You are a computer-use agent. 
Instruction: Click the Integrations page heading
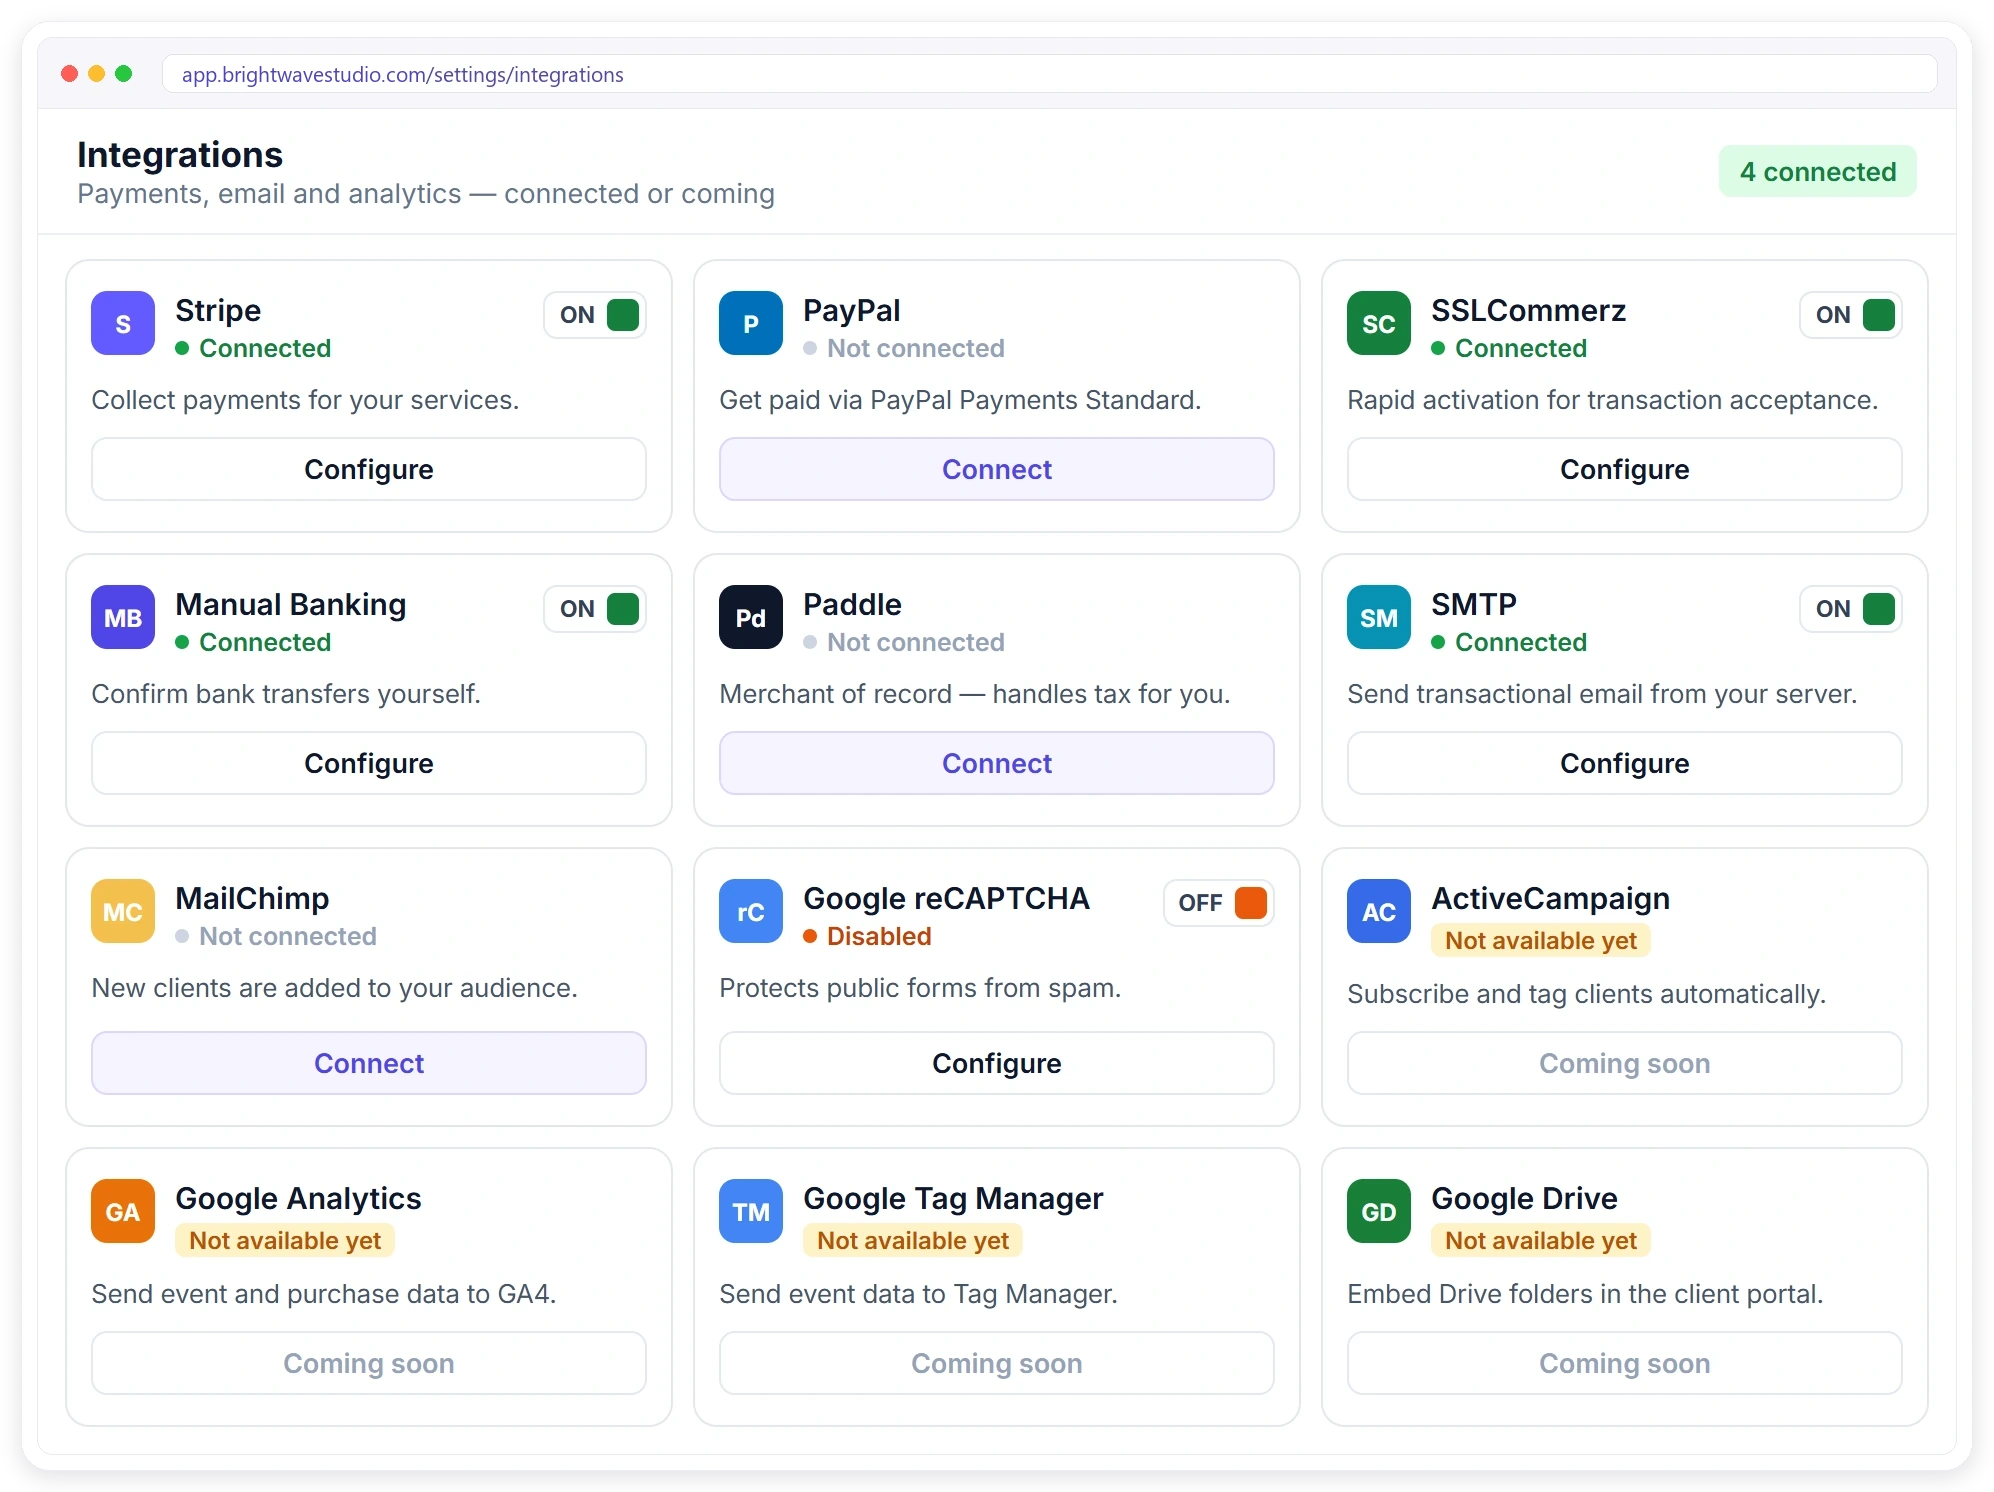(180, 155)
